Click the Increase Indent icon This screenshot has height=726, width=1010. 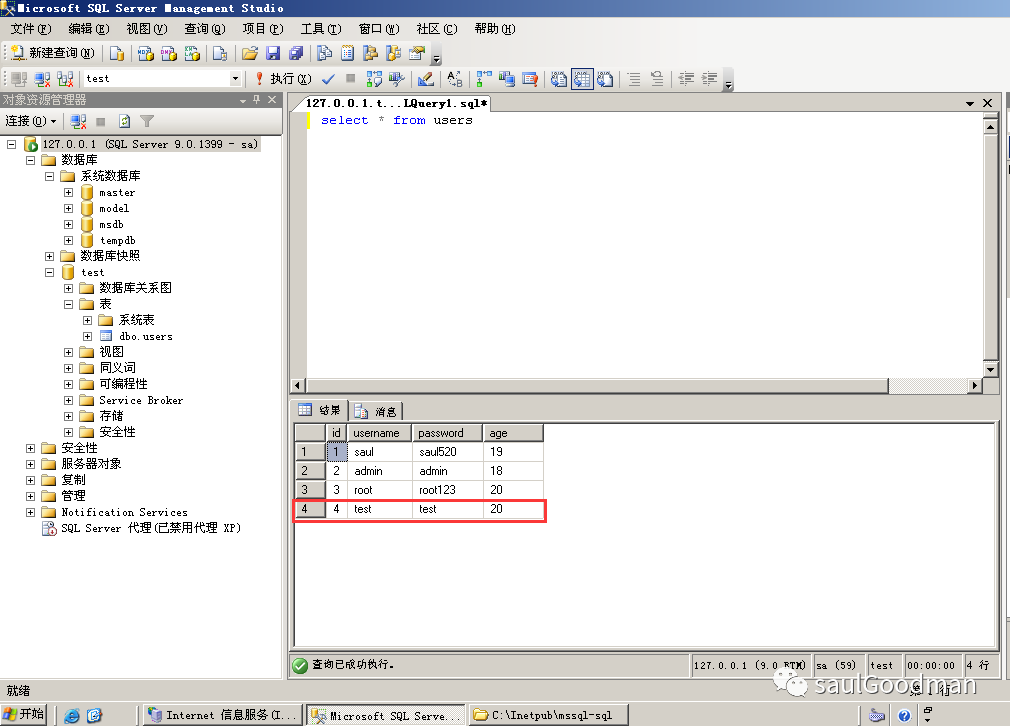coord(710,79)
